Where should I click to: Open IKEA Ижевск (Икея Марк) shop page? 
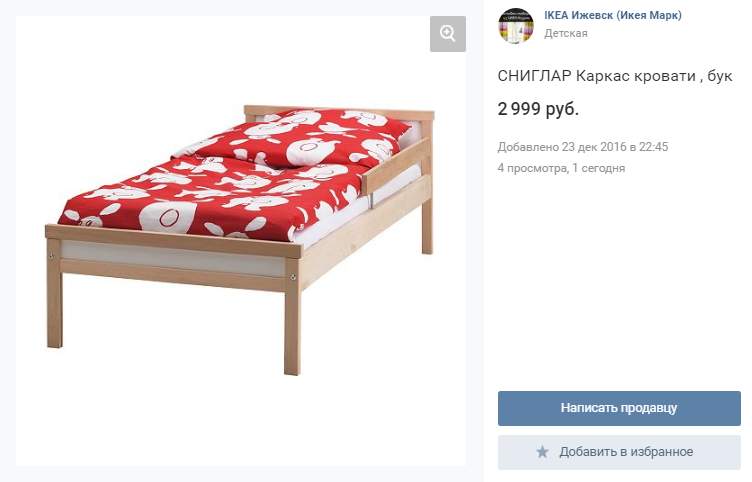pos(612,15)
